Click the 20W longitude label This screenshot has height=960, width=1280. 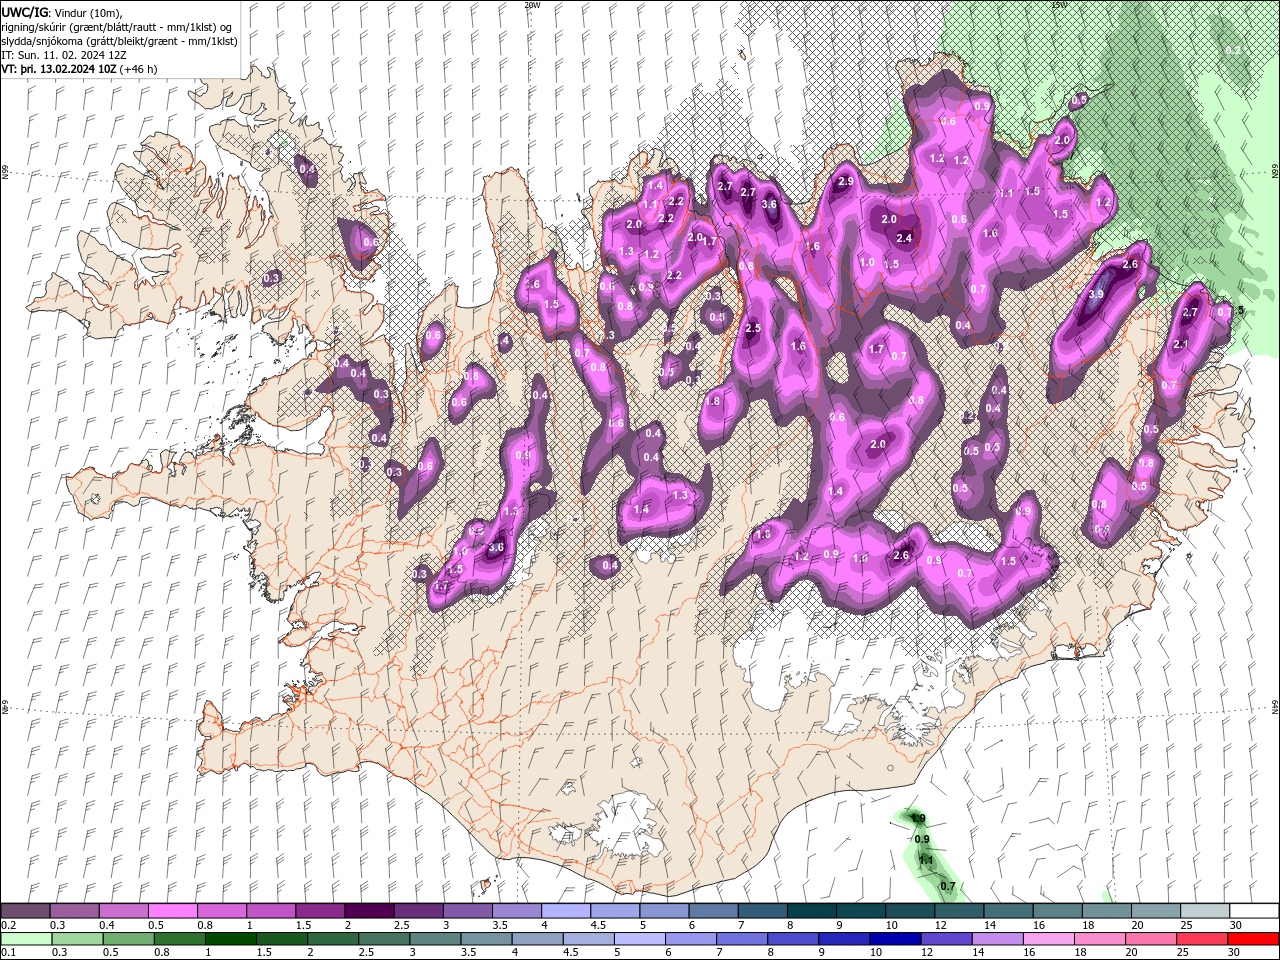(x=532, y=5)
